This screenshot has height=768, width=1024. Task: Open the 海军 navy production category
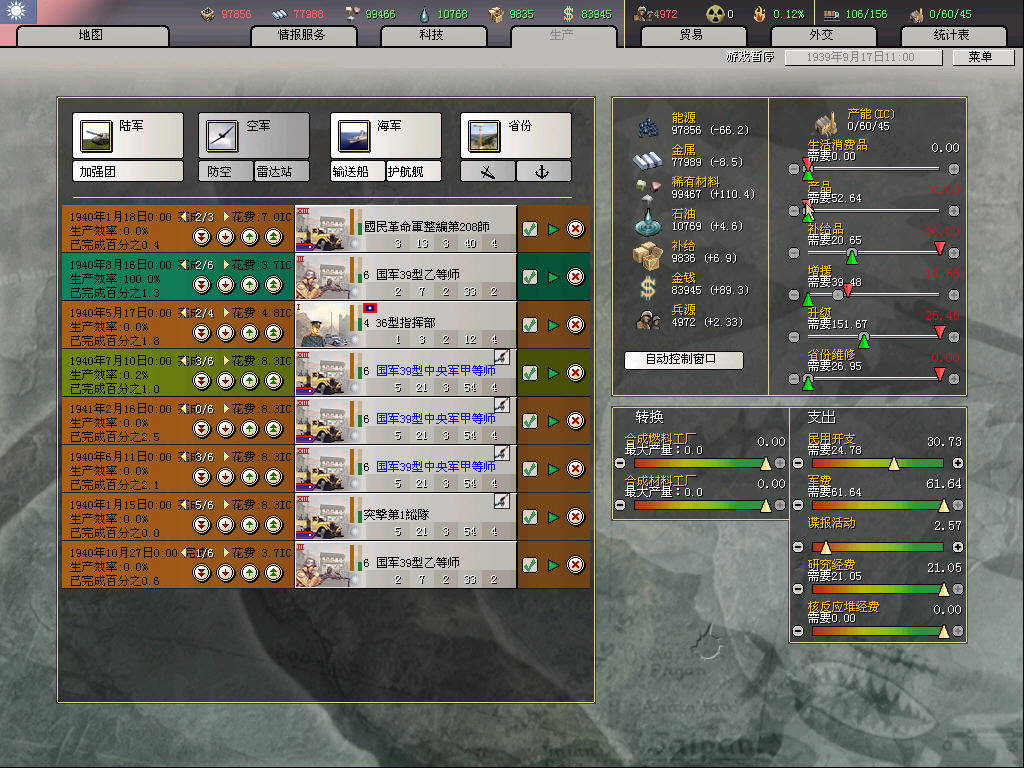click(385, 135)
